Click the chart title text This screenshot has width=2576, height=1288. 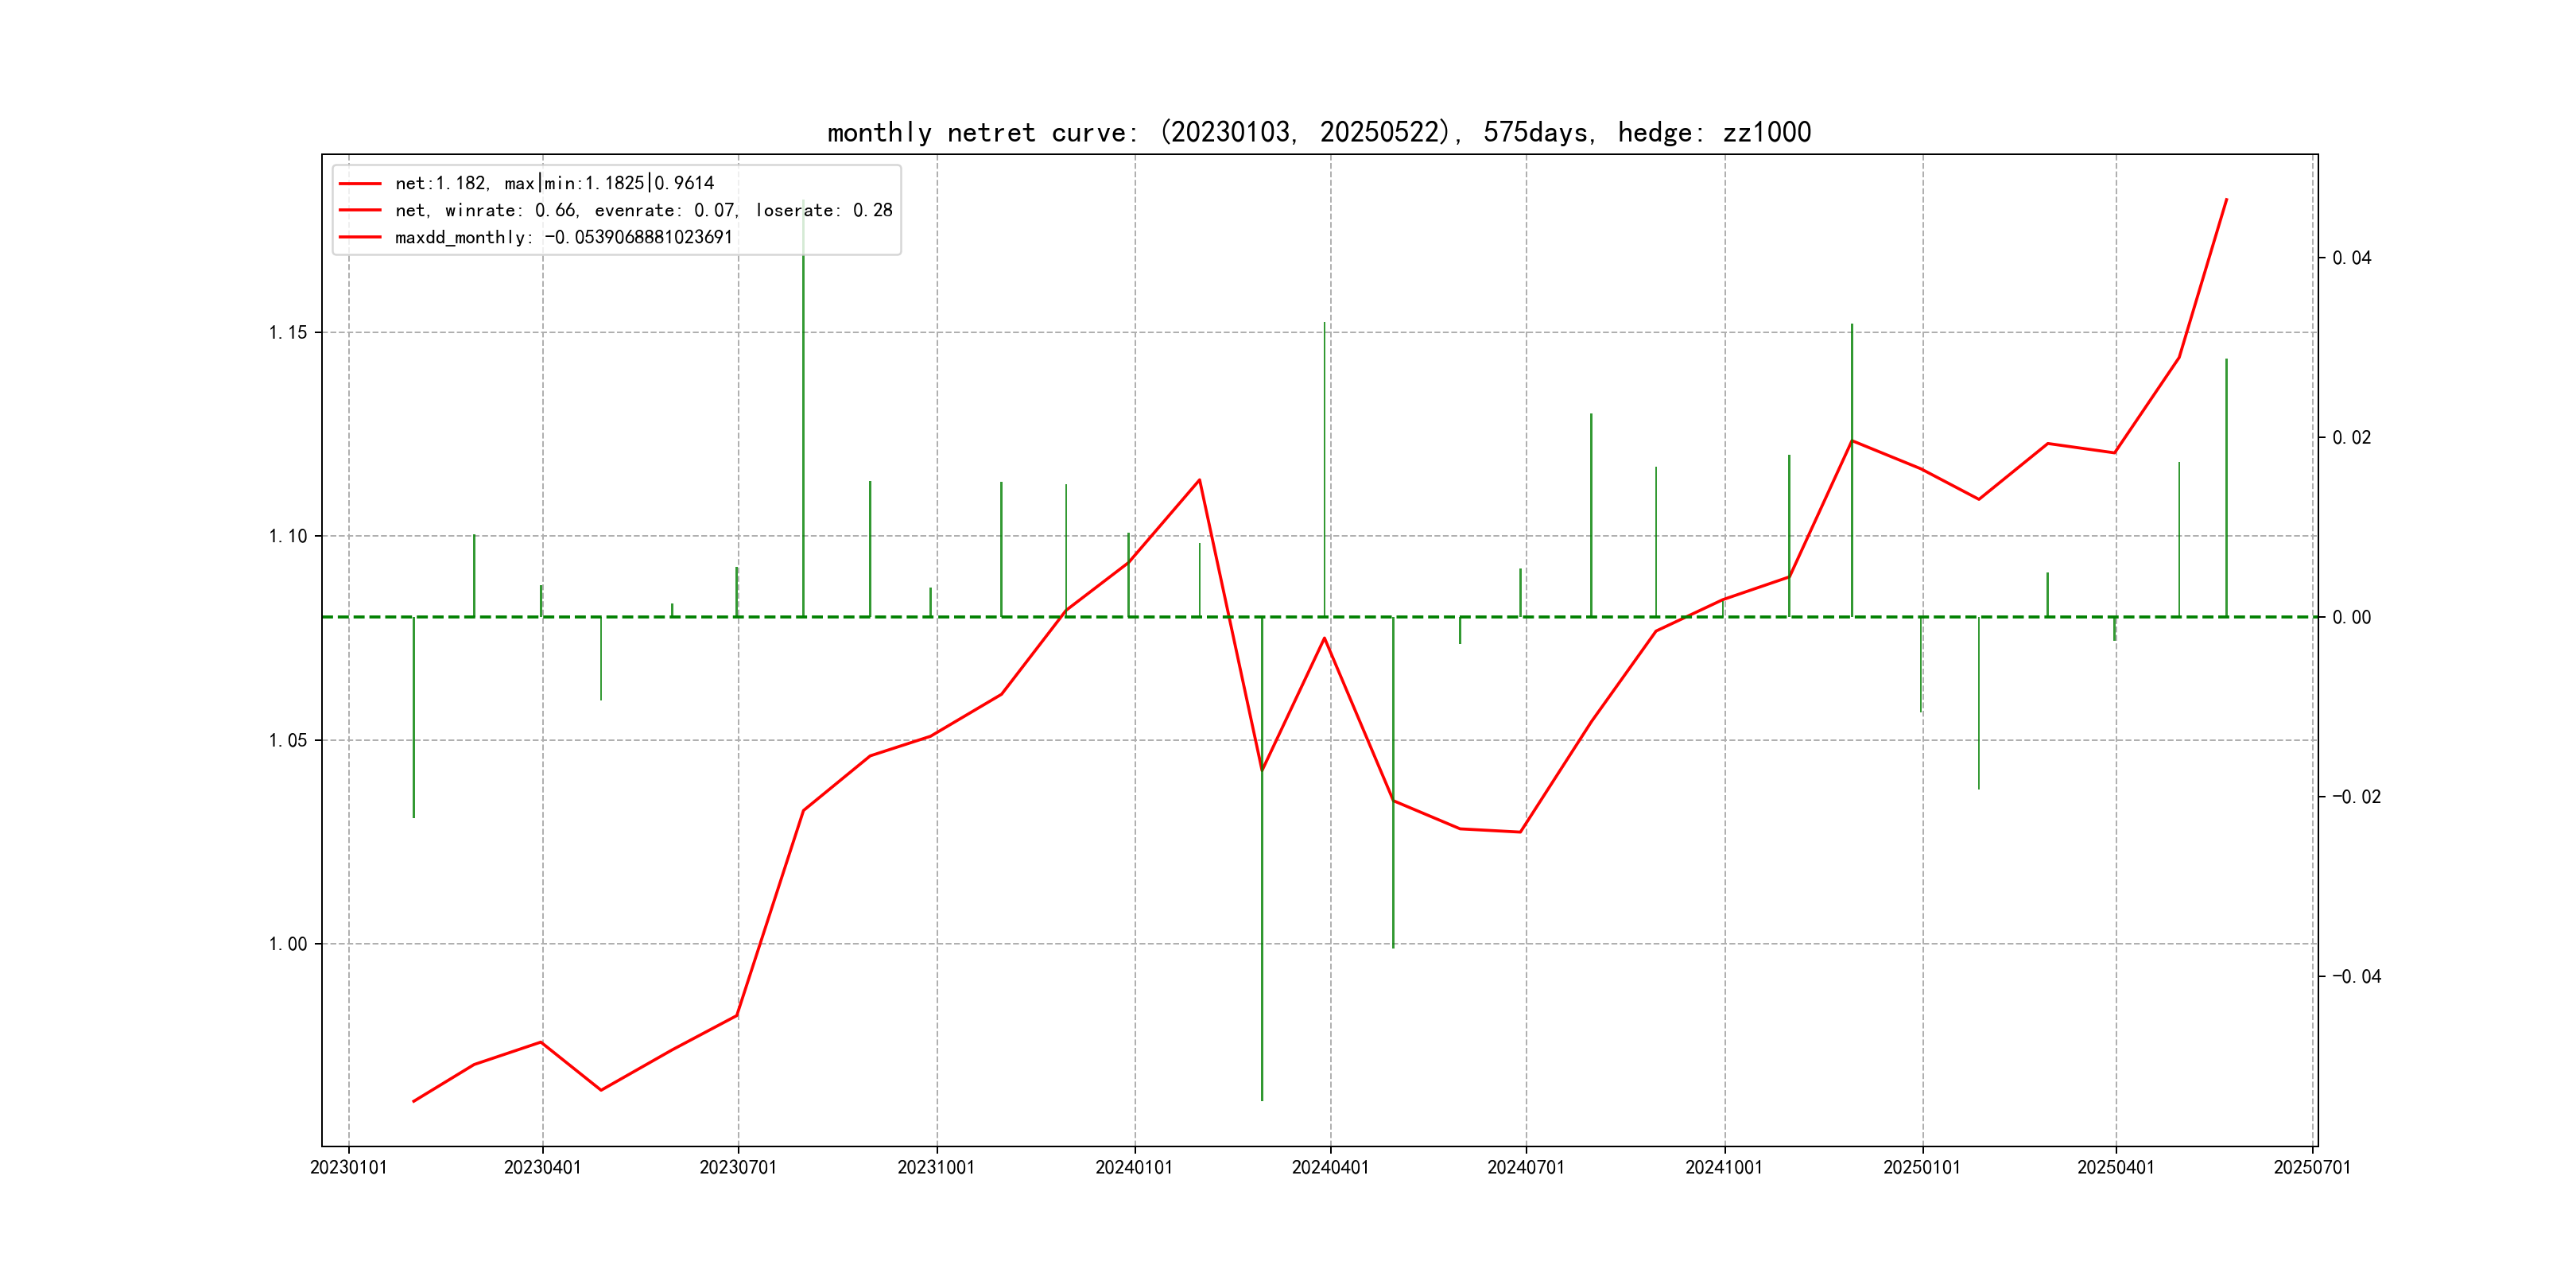pyautogui.click(x=1318, y=132)
